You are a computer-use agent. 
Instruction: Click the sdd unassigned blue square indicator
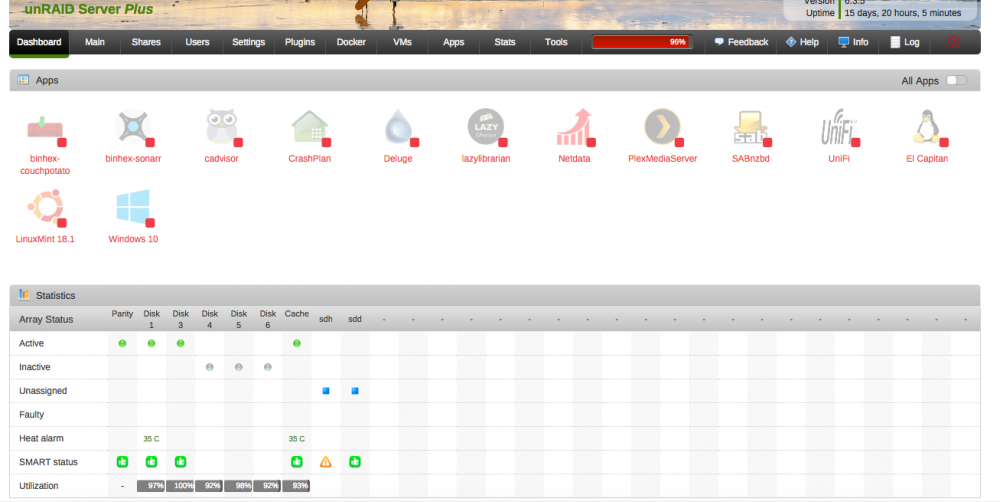tap(355, 391)
